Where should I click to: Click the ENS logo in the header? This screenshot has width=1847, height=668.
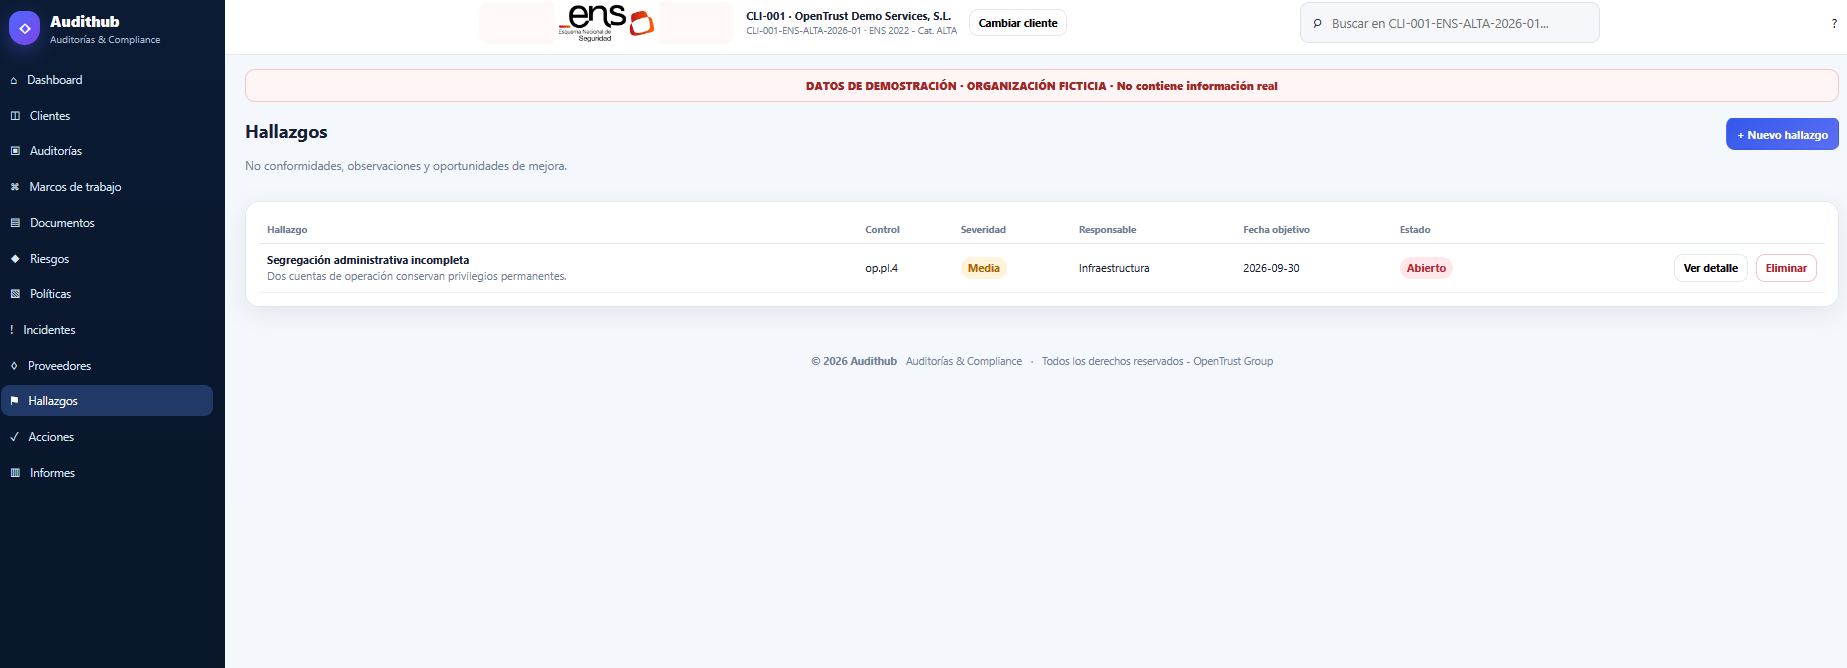click(606, 22)
